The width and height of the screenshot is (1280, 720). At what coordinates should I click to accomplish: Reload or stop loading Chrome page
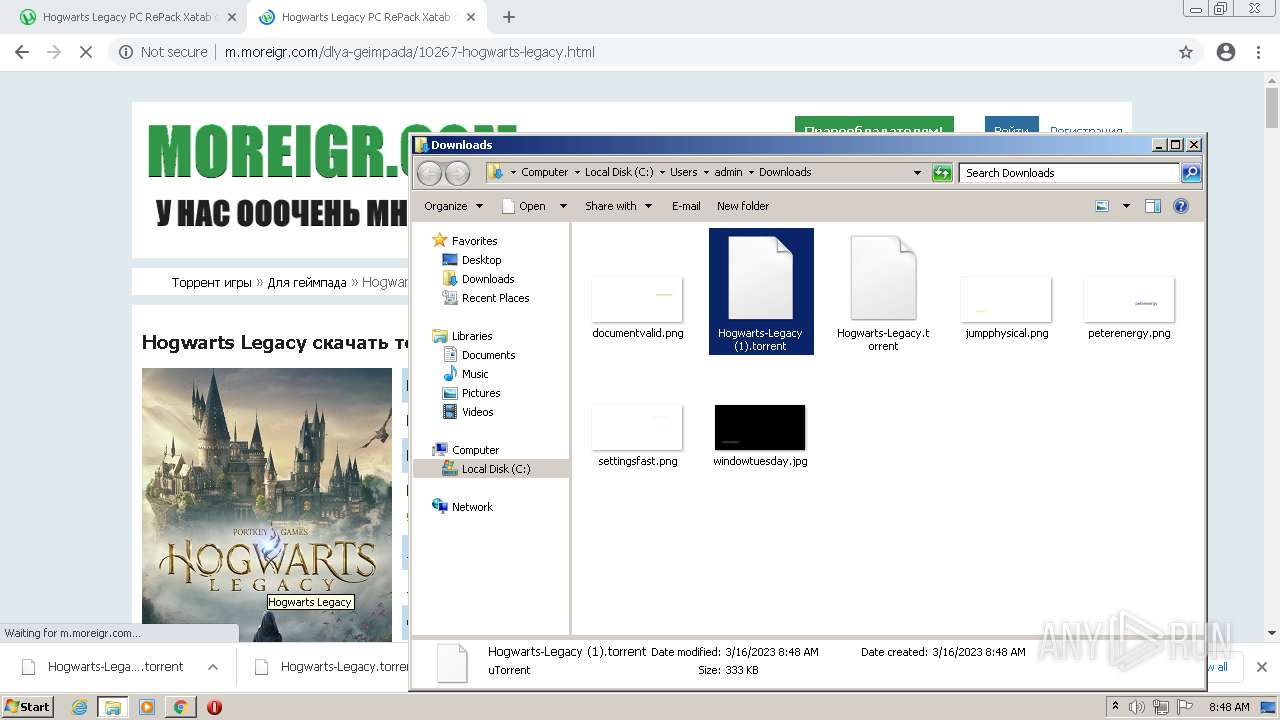pos(86,52)
